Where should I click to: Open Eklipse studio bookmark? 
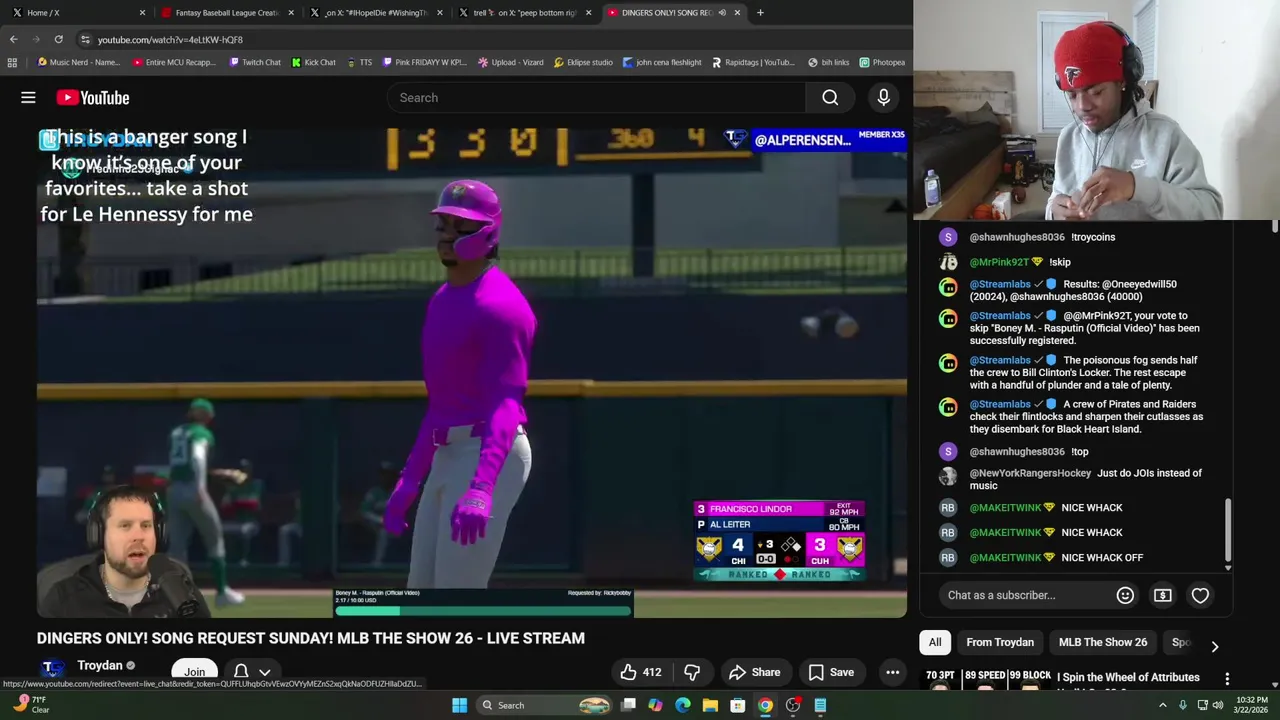click(x=583, y=62)
